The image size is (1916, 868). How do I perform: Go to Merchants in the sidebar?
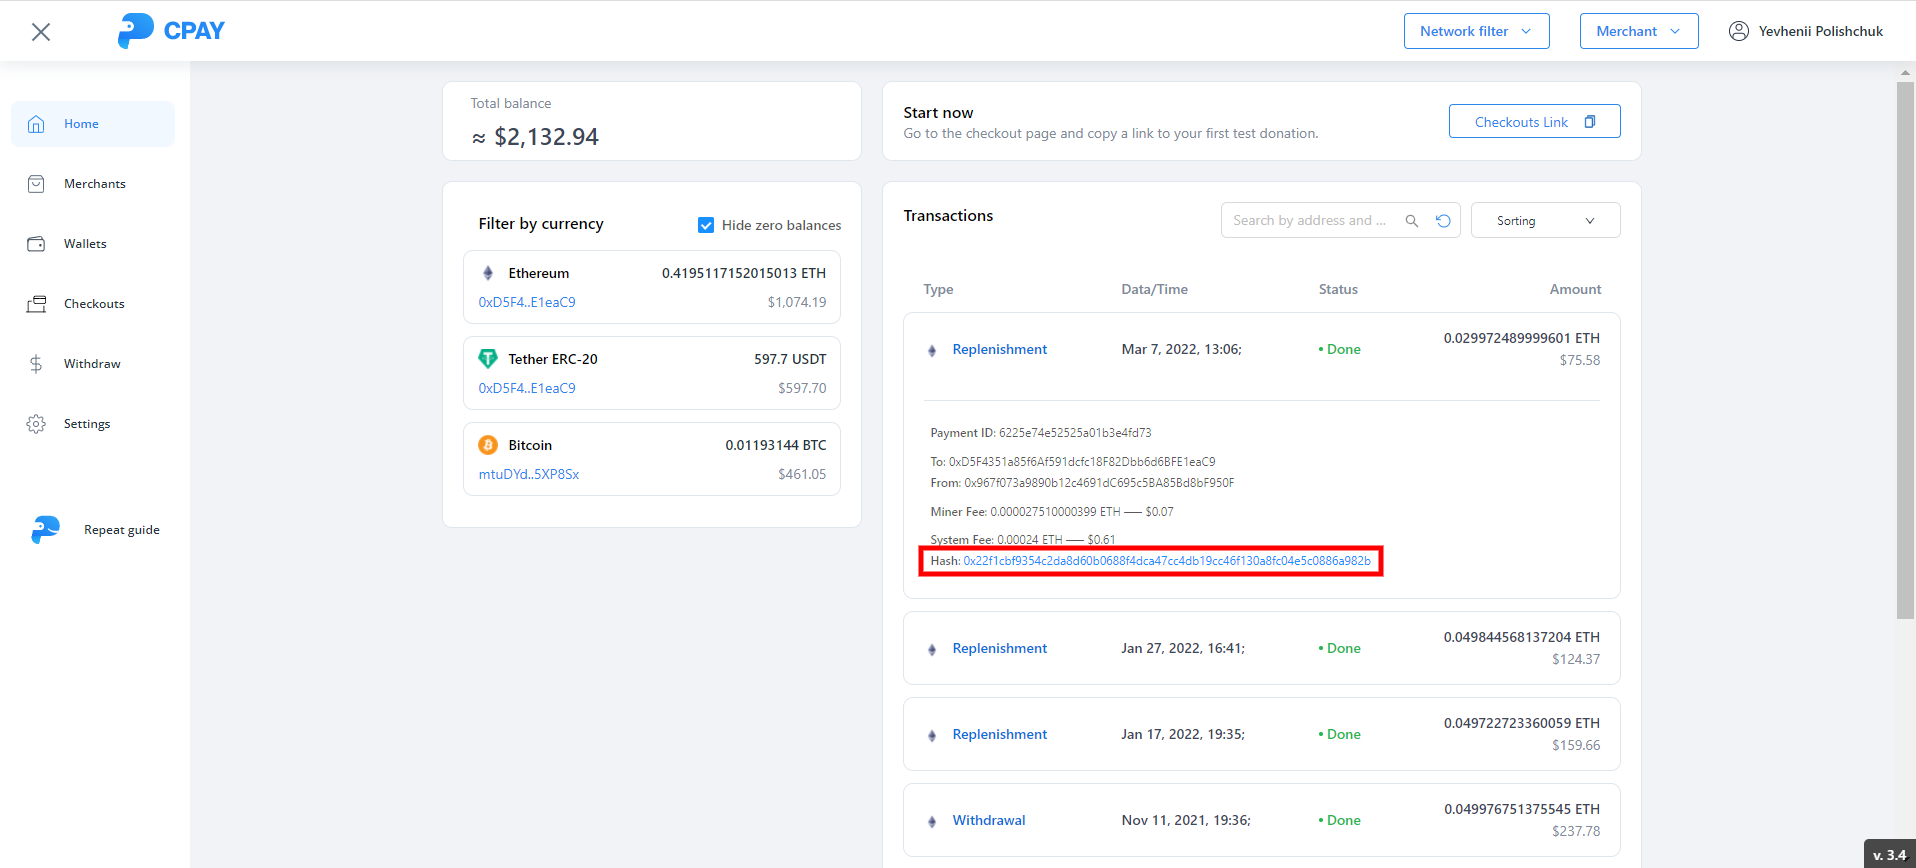[x=94, y=184]
